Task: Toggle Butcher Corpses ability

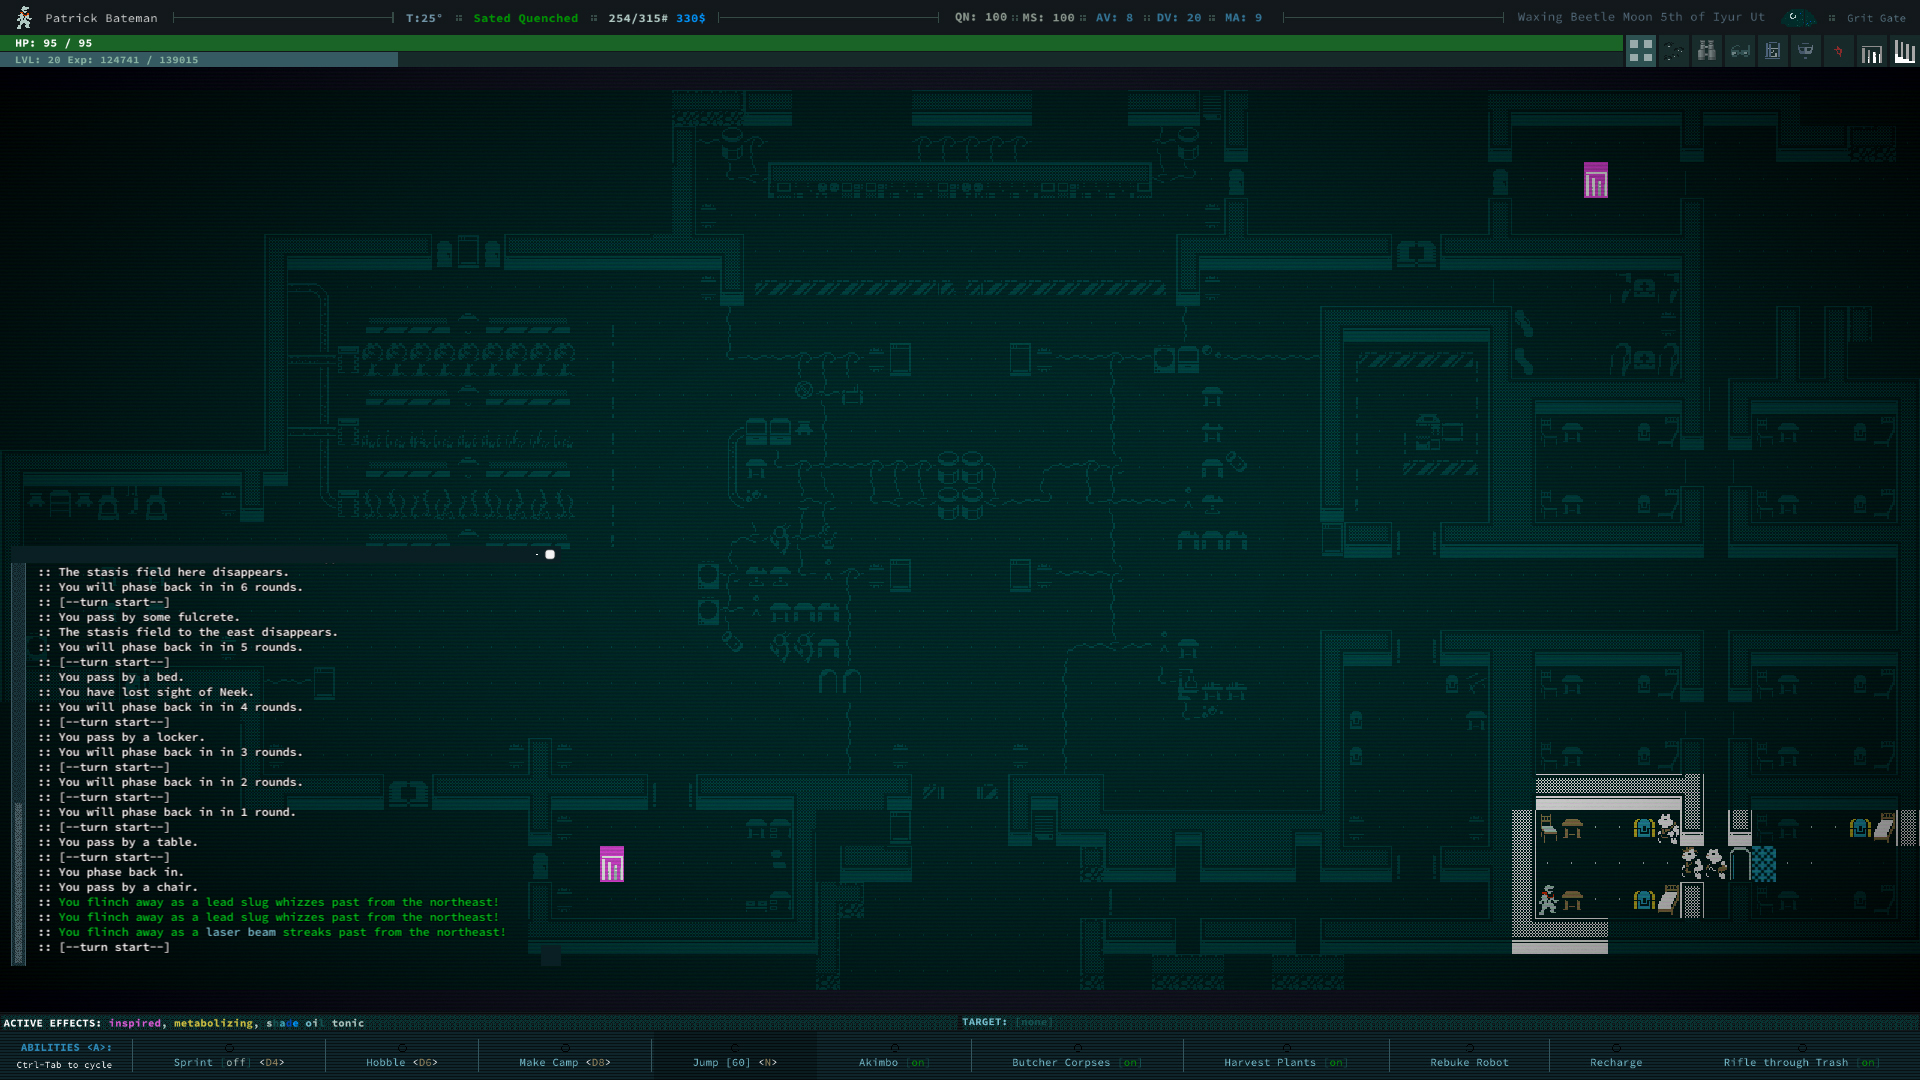Action: point(1076,1062)
